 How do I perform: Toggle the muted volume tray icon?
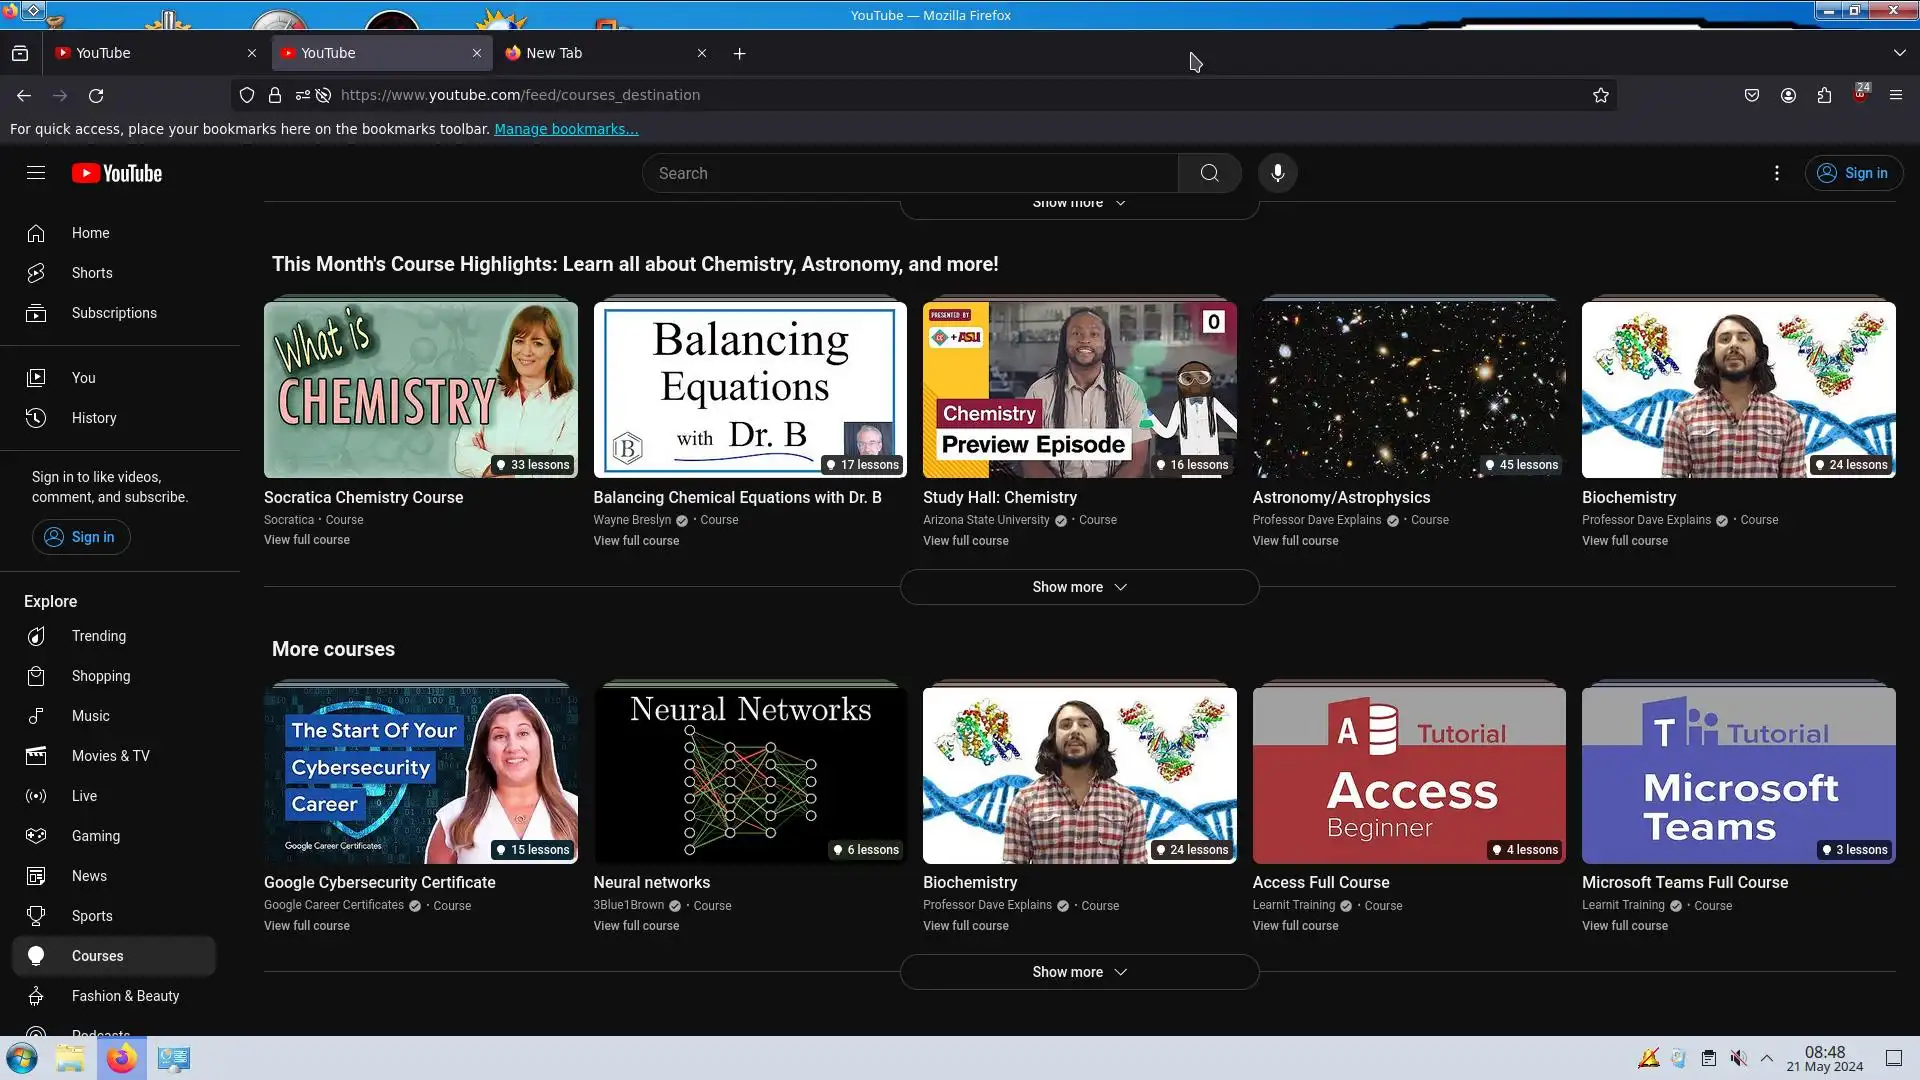pos(1739,1058)
